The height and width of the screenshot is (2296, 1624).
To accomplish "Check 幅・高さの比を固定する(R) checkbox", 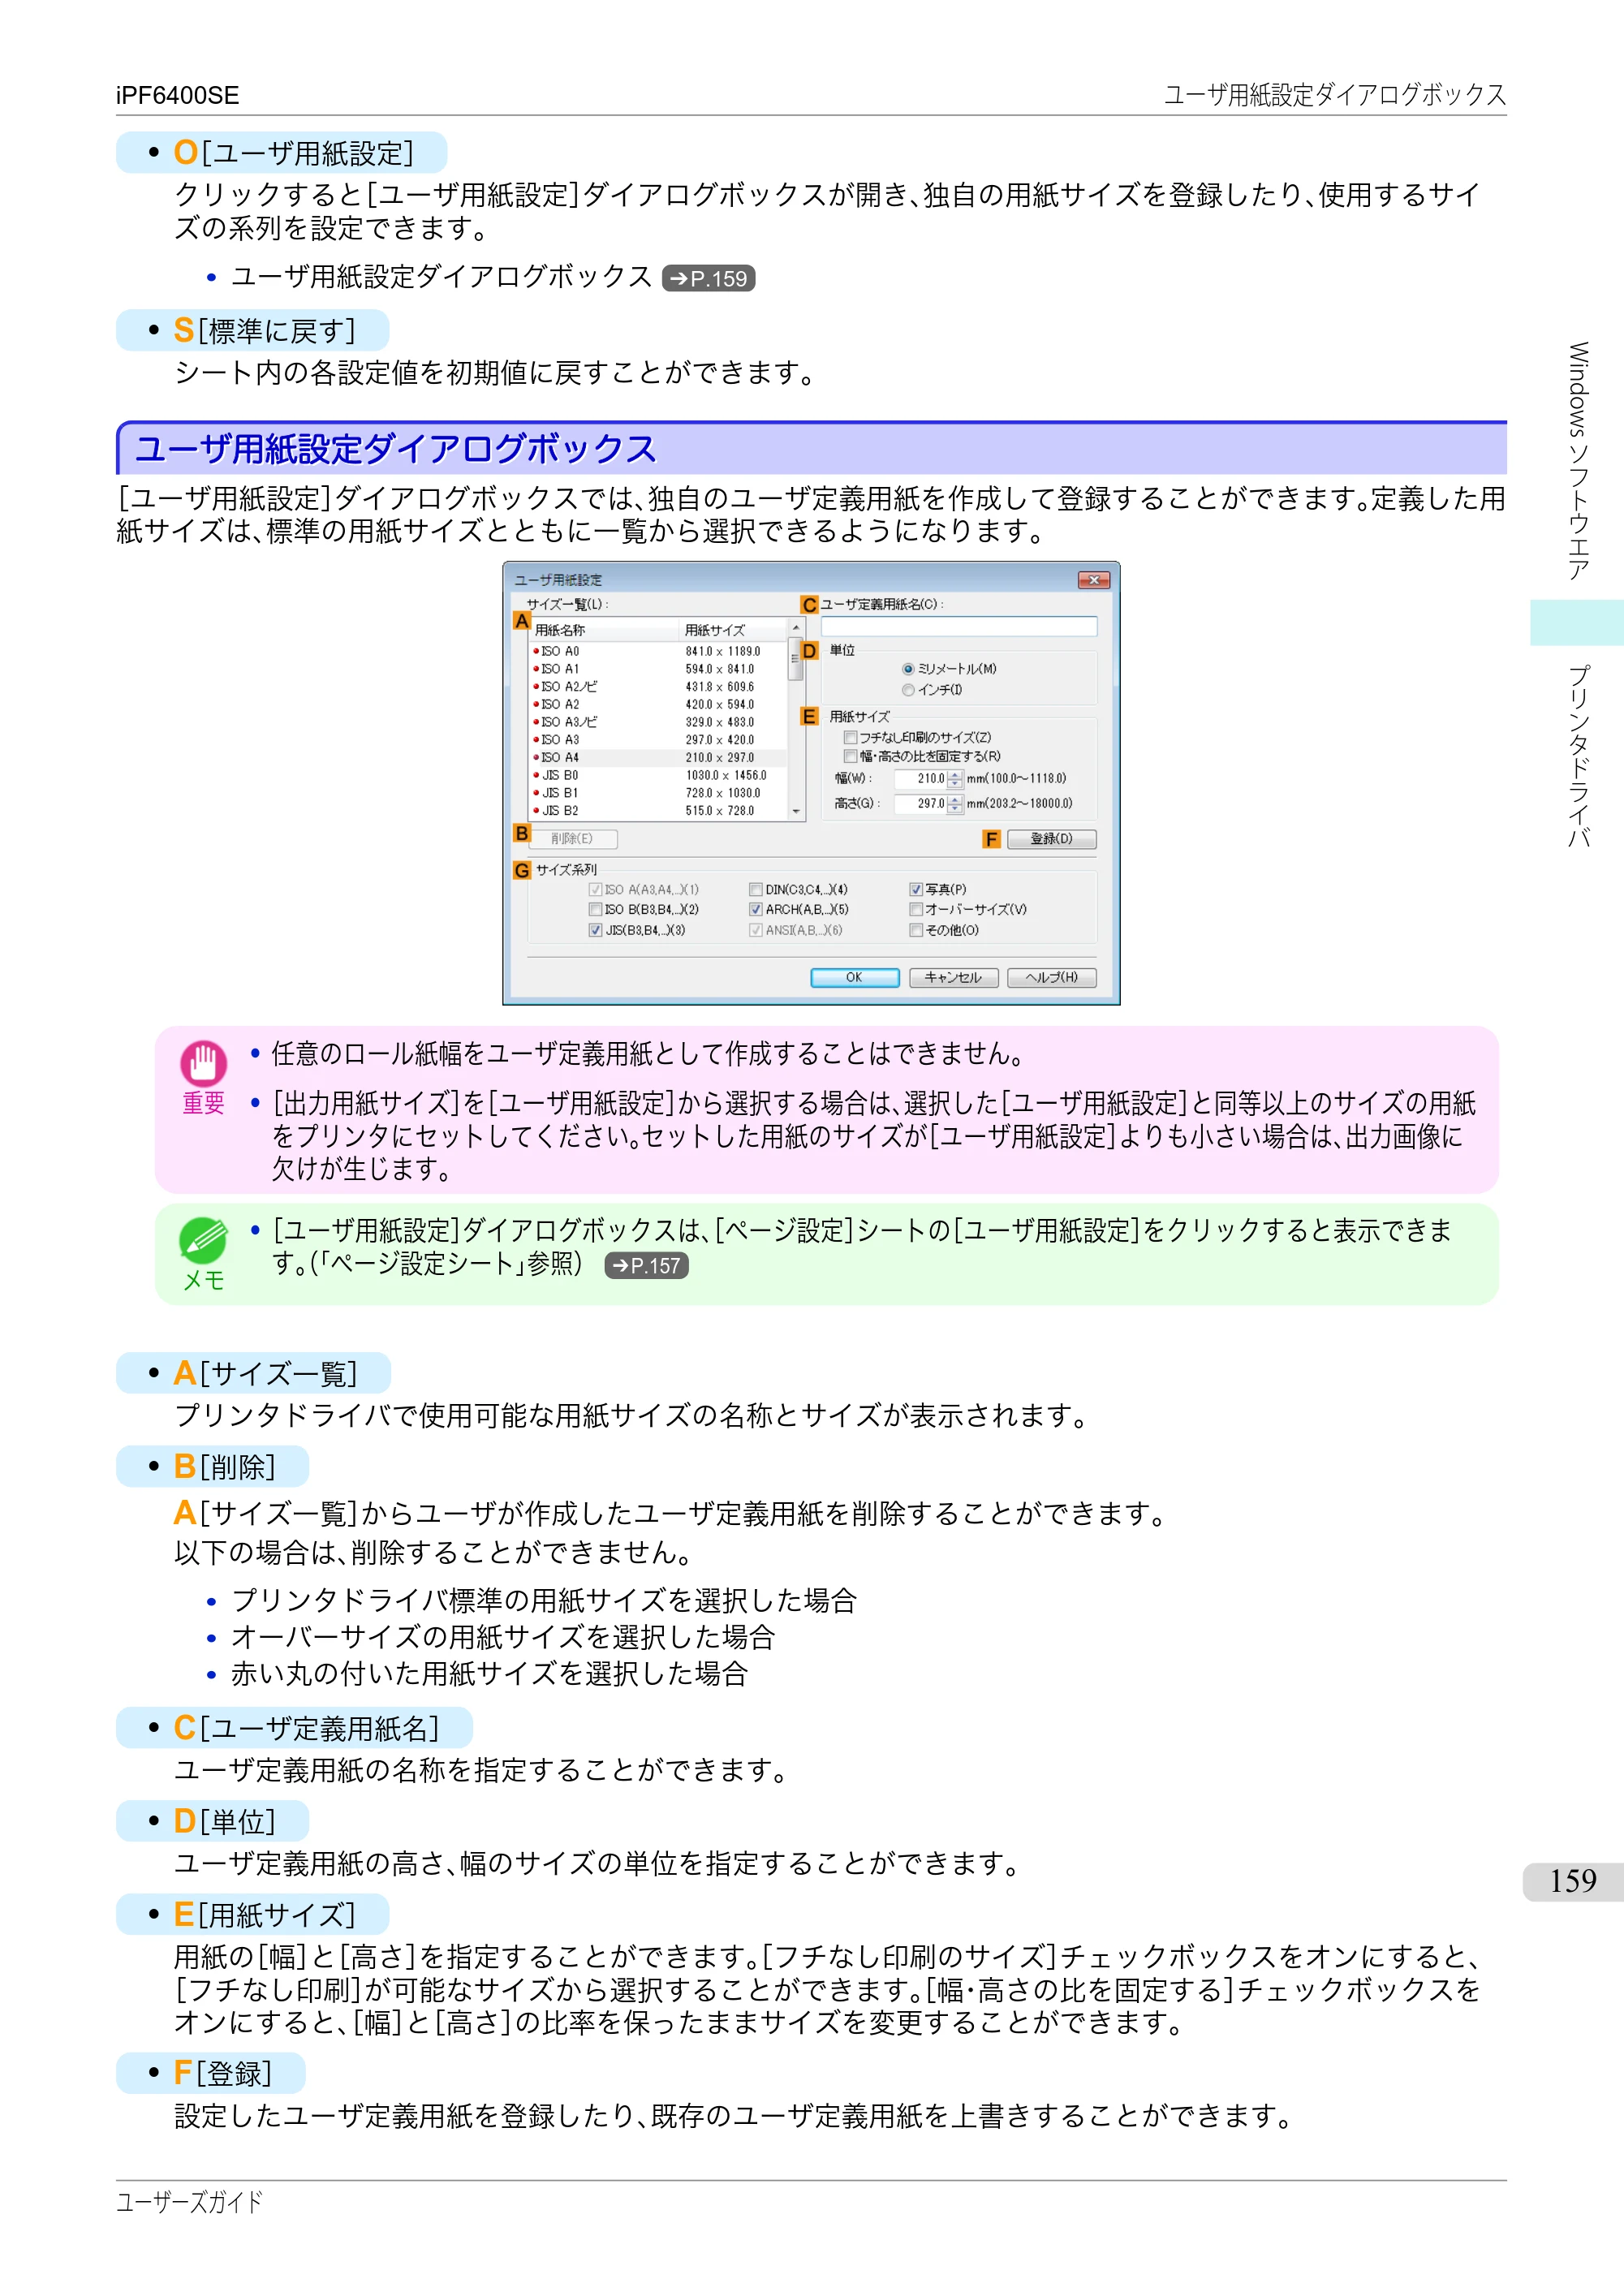I will click(850, 756).
